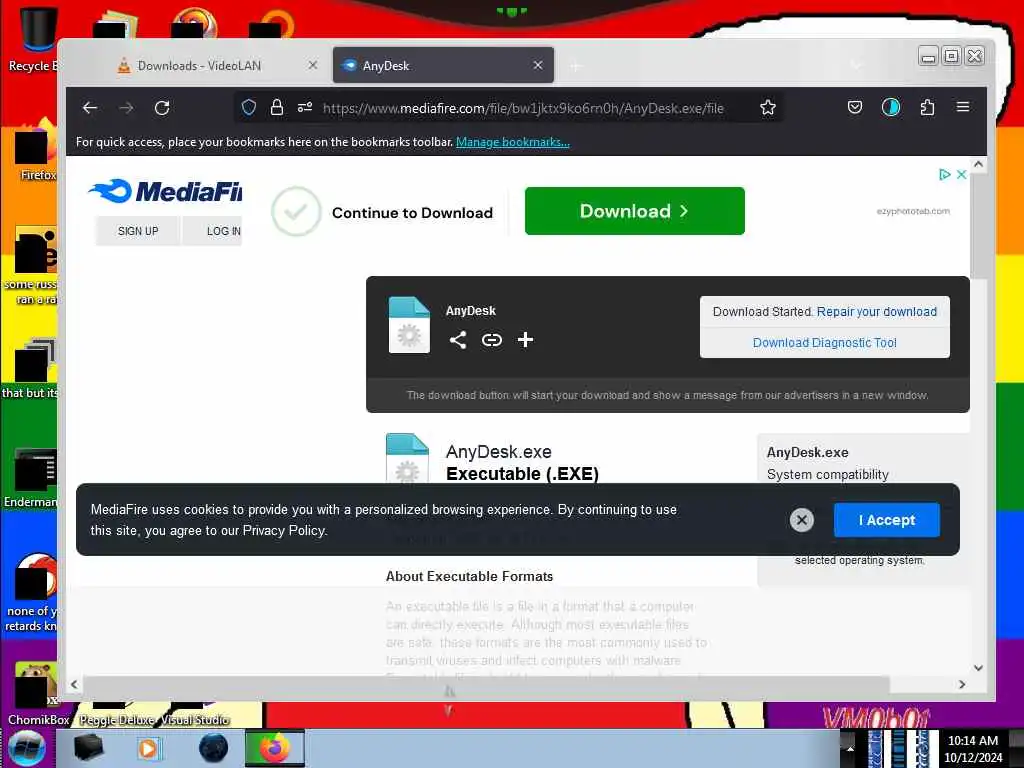Click the padlock site security icon
Image resolution: width=1024 pixels, height=768 pixels.
(x=277, y=108)
